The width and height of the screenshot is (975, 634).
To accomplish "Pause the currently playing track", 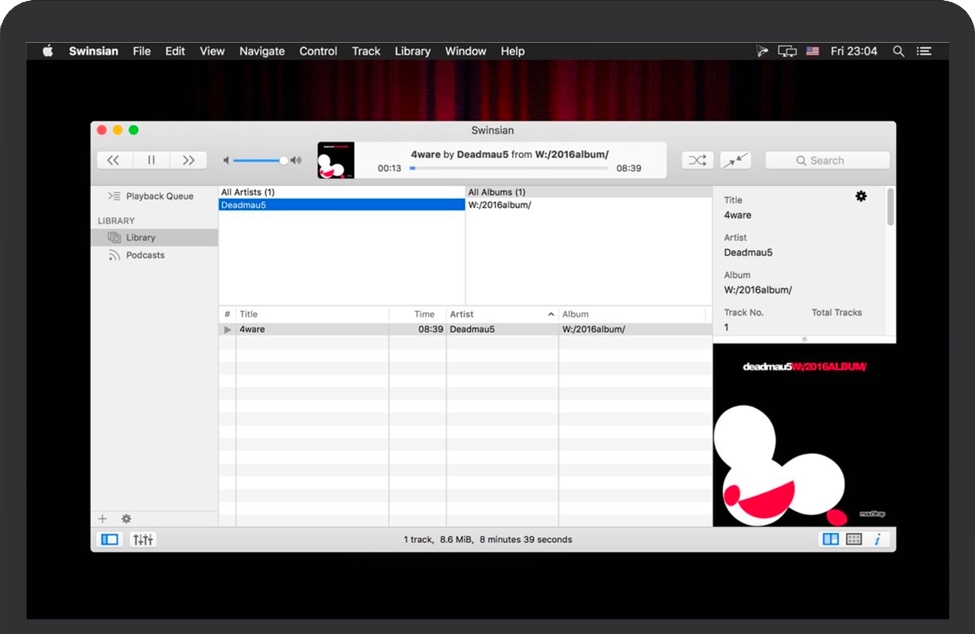I will pyautogui.click(x=151, y=160).
